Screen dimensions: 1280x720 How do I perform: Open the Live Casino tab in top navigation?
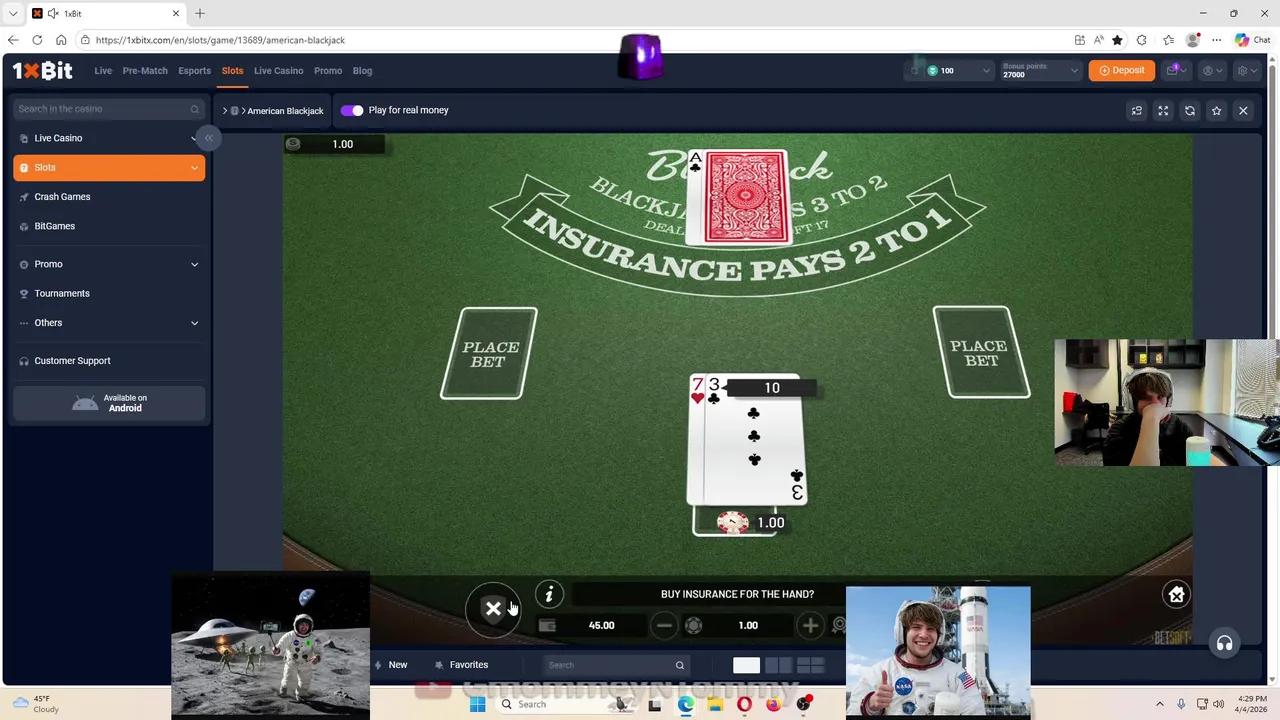(278, 71)
